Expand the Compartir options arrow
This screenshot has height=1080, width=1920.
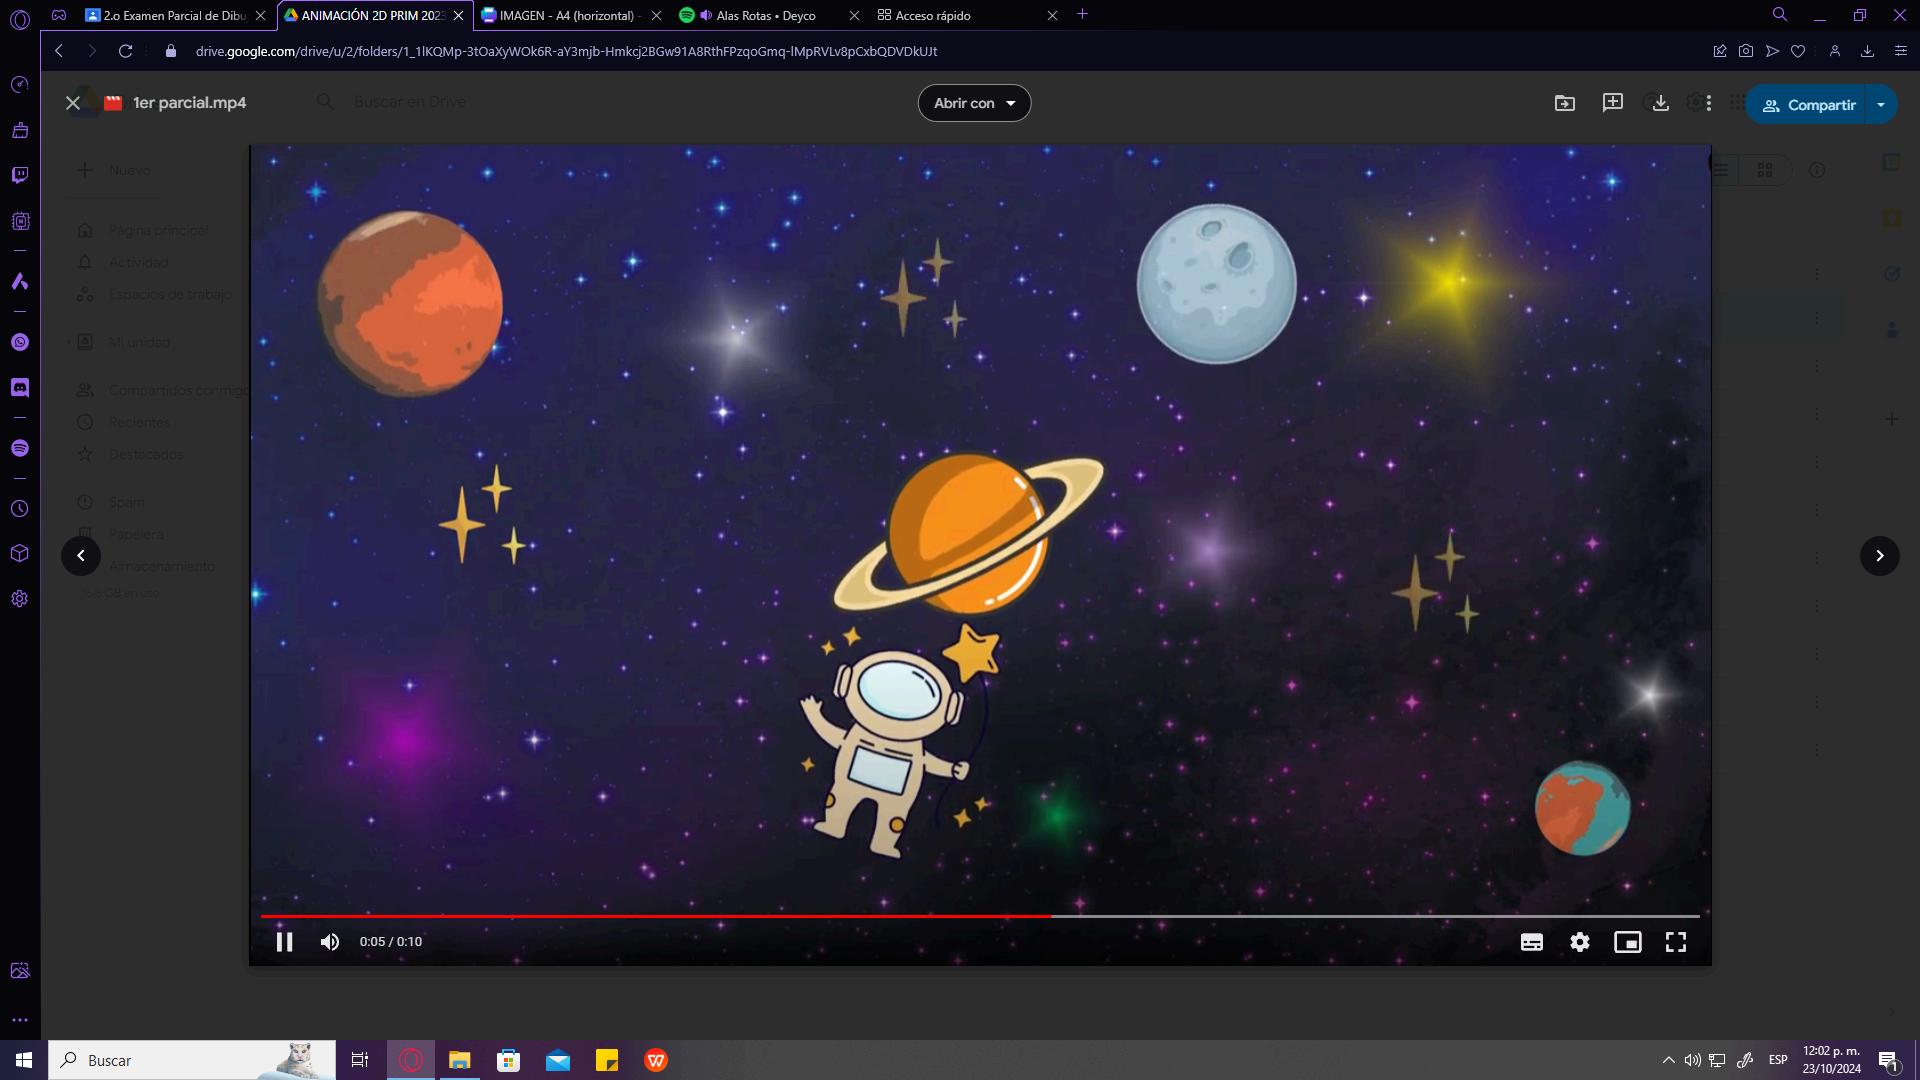click(x=1881, y=105)
